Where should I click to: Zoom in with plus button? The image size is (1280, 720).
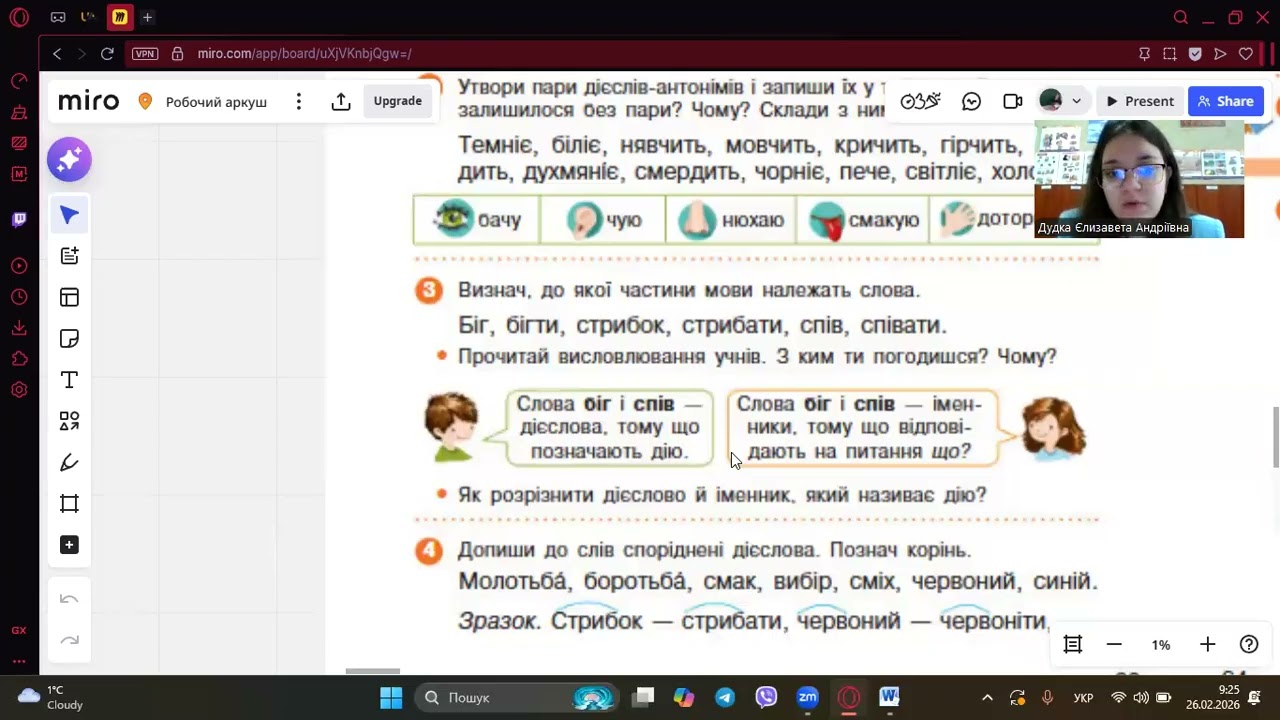click(x=1207, y=645)
